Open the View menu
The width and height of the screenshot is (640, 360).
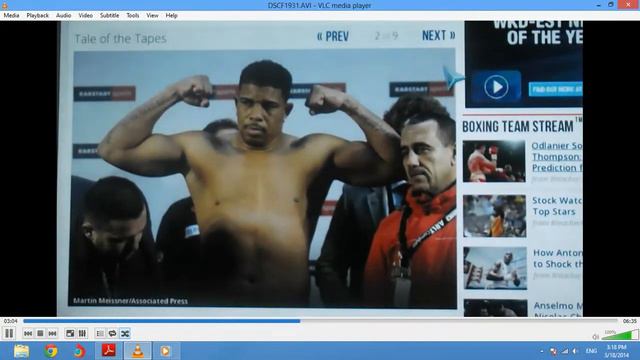click(152, 16)
